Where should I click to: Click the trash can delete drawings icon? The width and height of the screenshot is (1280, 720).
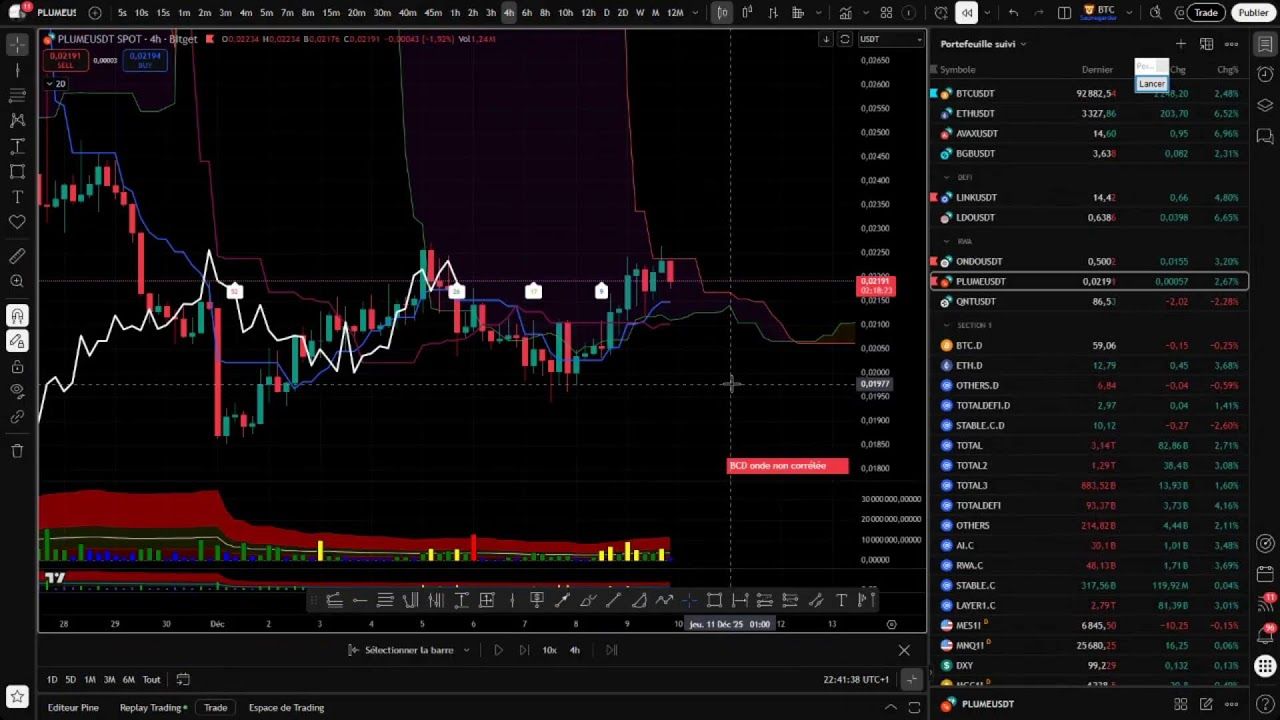[17, 451]
